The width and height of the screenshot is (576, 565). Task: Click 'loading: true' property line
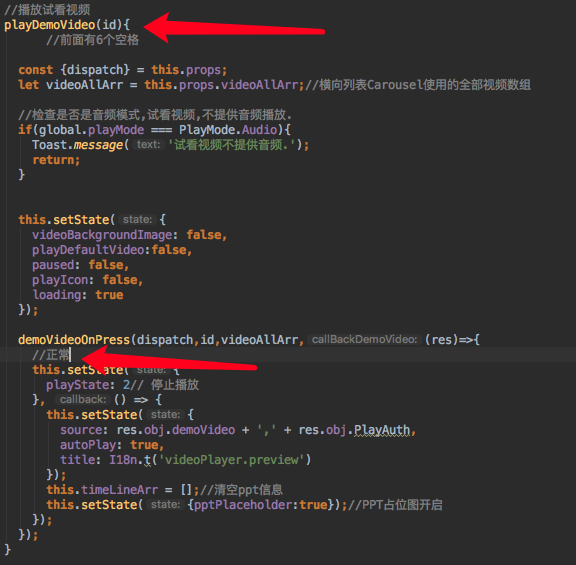78,295
